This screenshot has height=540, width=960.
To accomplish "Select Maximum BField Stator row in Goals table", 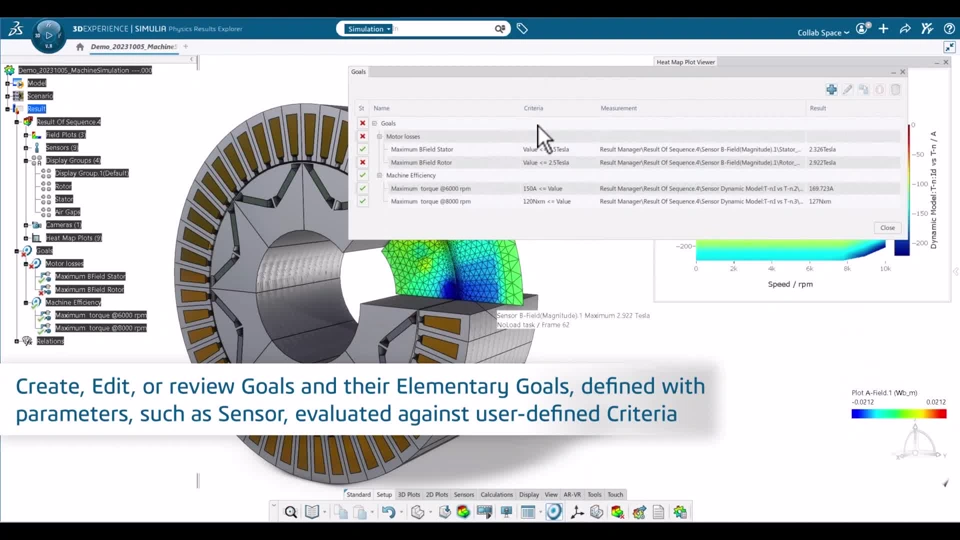I will coord(628,149).
